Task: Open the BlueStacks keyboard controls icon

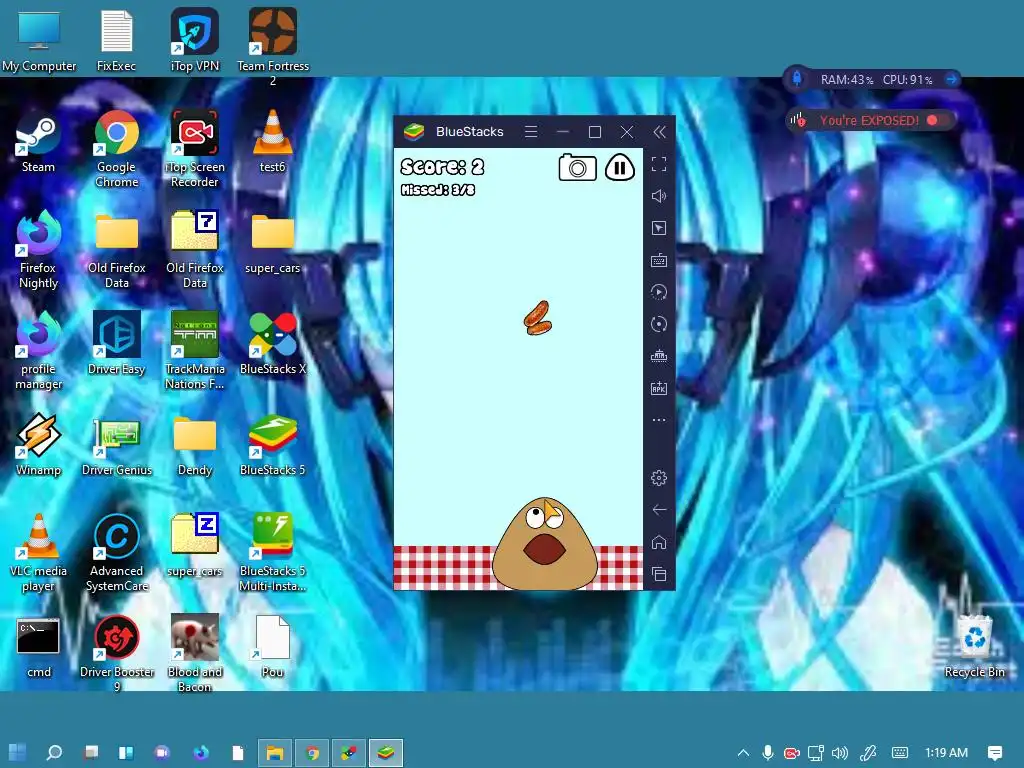Action: coord(659,260)
